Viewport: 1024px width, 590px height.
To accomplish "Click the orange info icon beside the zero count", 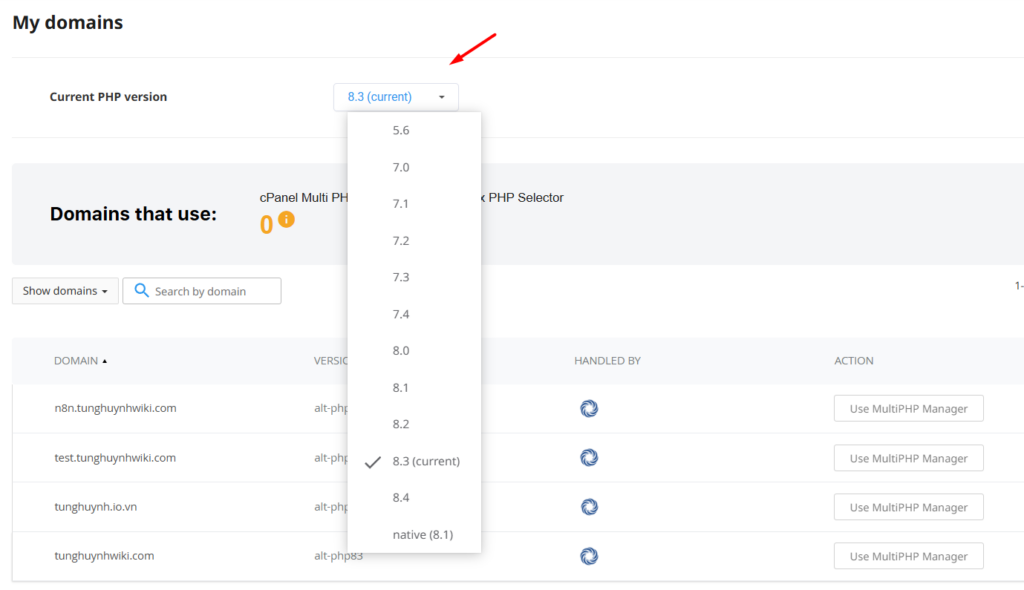I will 286,220.
